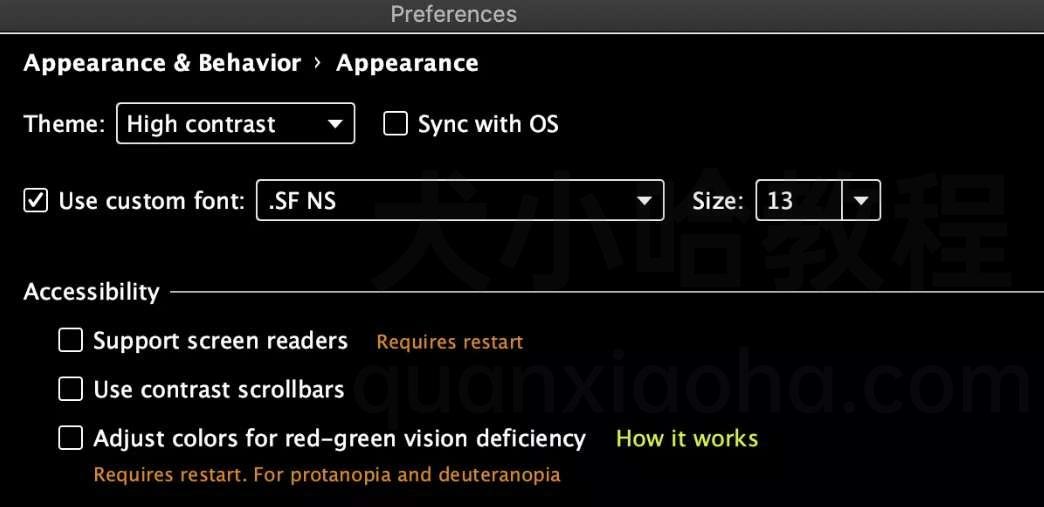Enable Support screen readers checkbox

(x=71, y=340)
